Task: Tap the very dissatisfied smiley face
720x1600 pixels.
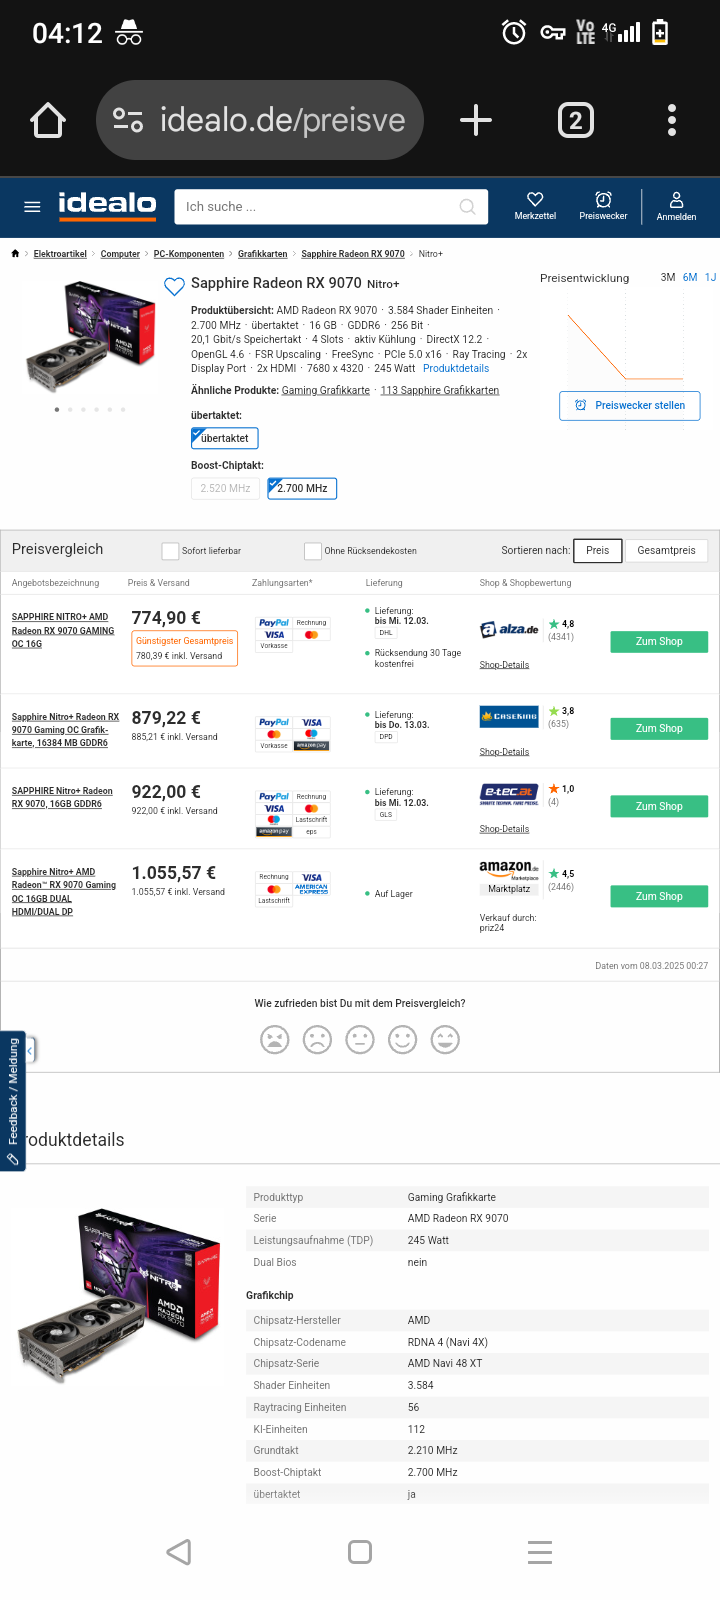Action: (x=275, y=1040)
